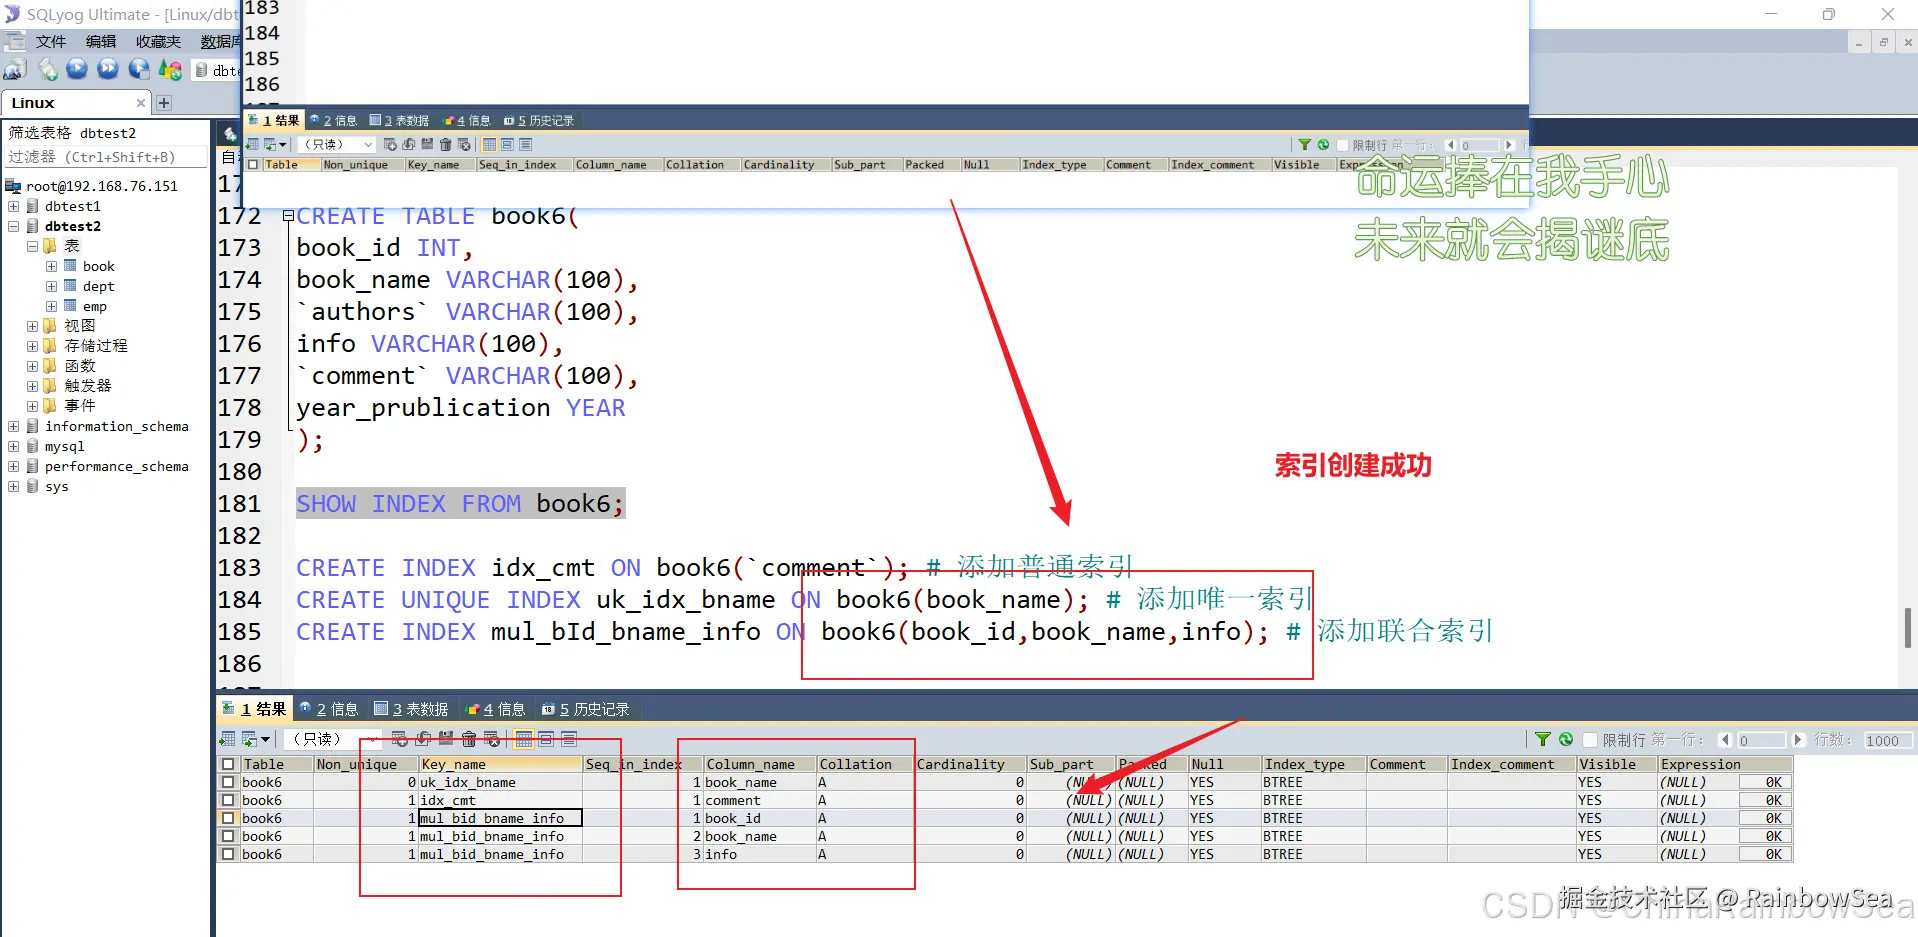Switch to the 2 信息 tab in lower panel
The width and height of the screenshot is (1918, 937).
pyautogui.click(x=329, y=709)
